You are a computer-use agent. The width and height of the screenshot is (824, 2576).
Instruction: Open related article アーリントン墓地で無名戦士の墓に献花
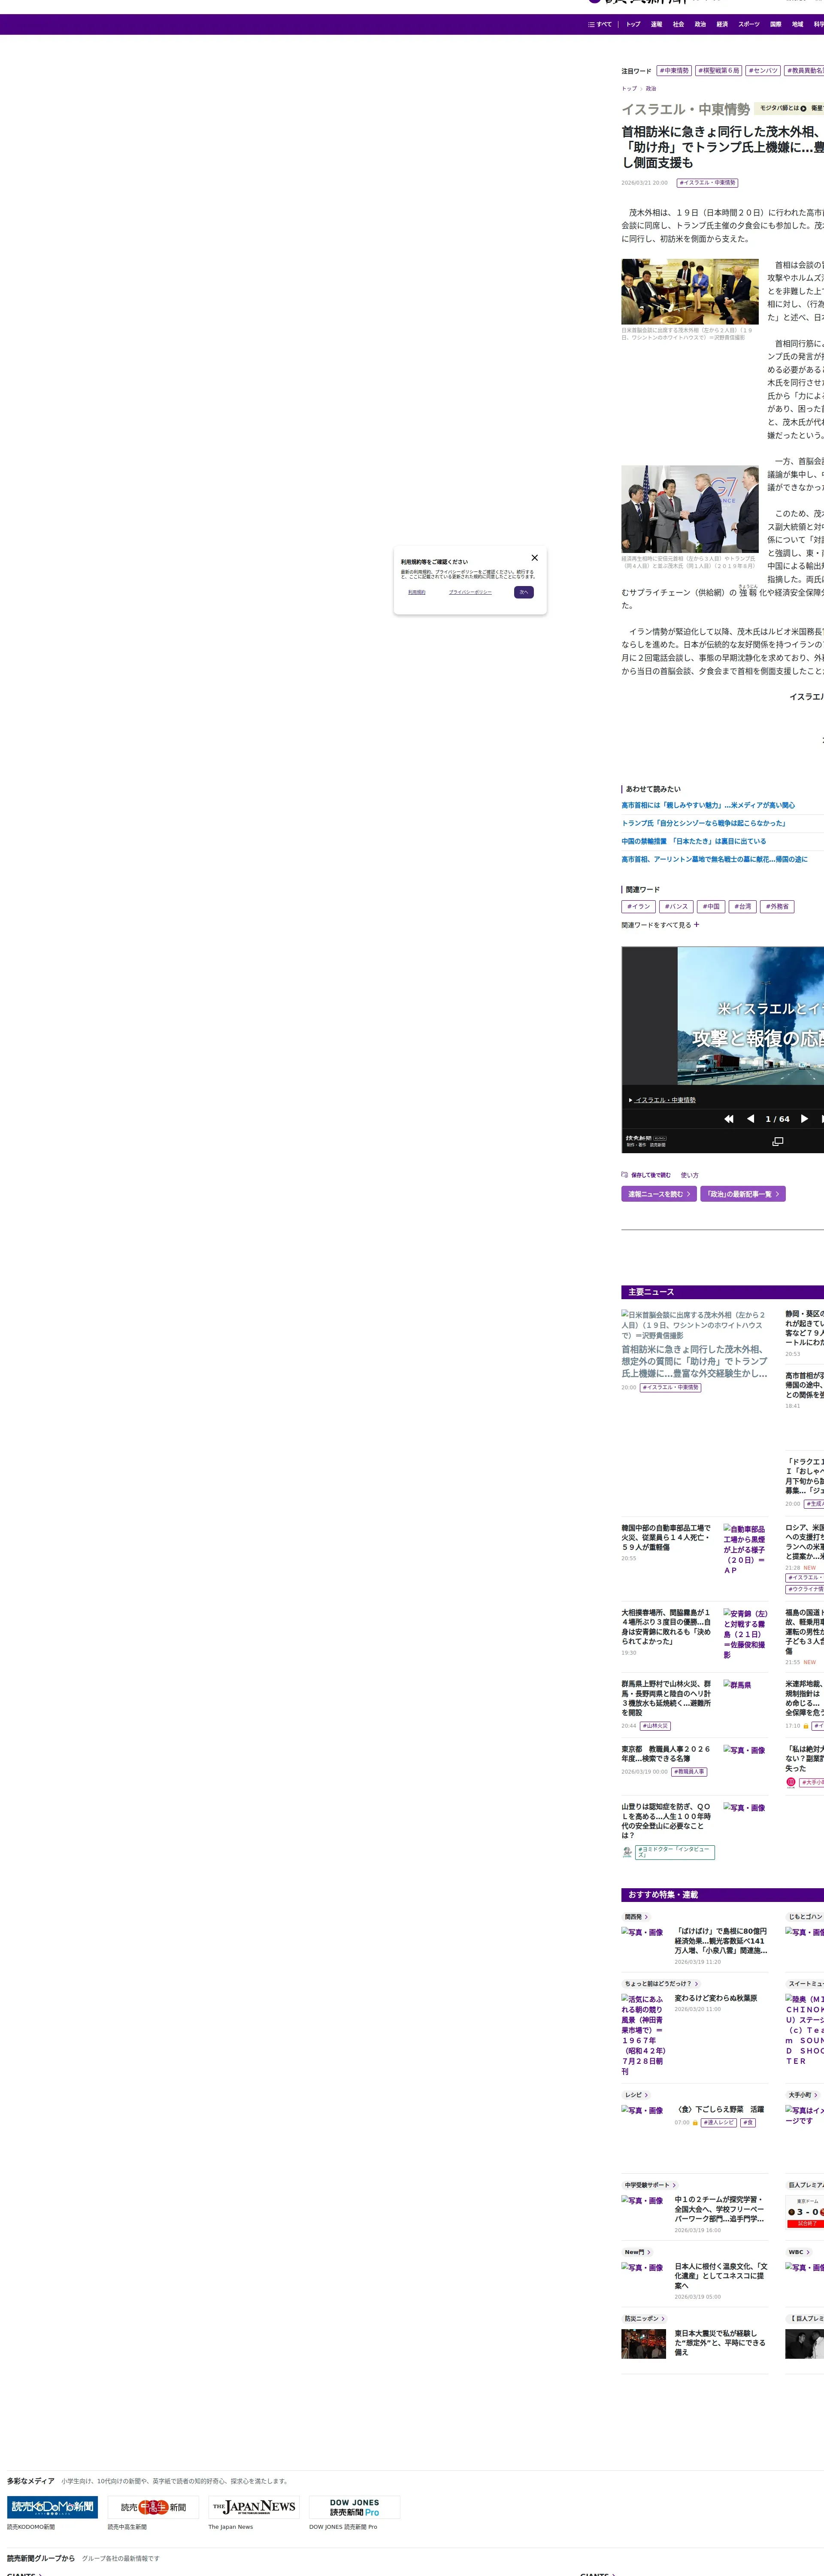coord(714,859)
